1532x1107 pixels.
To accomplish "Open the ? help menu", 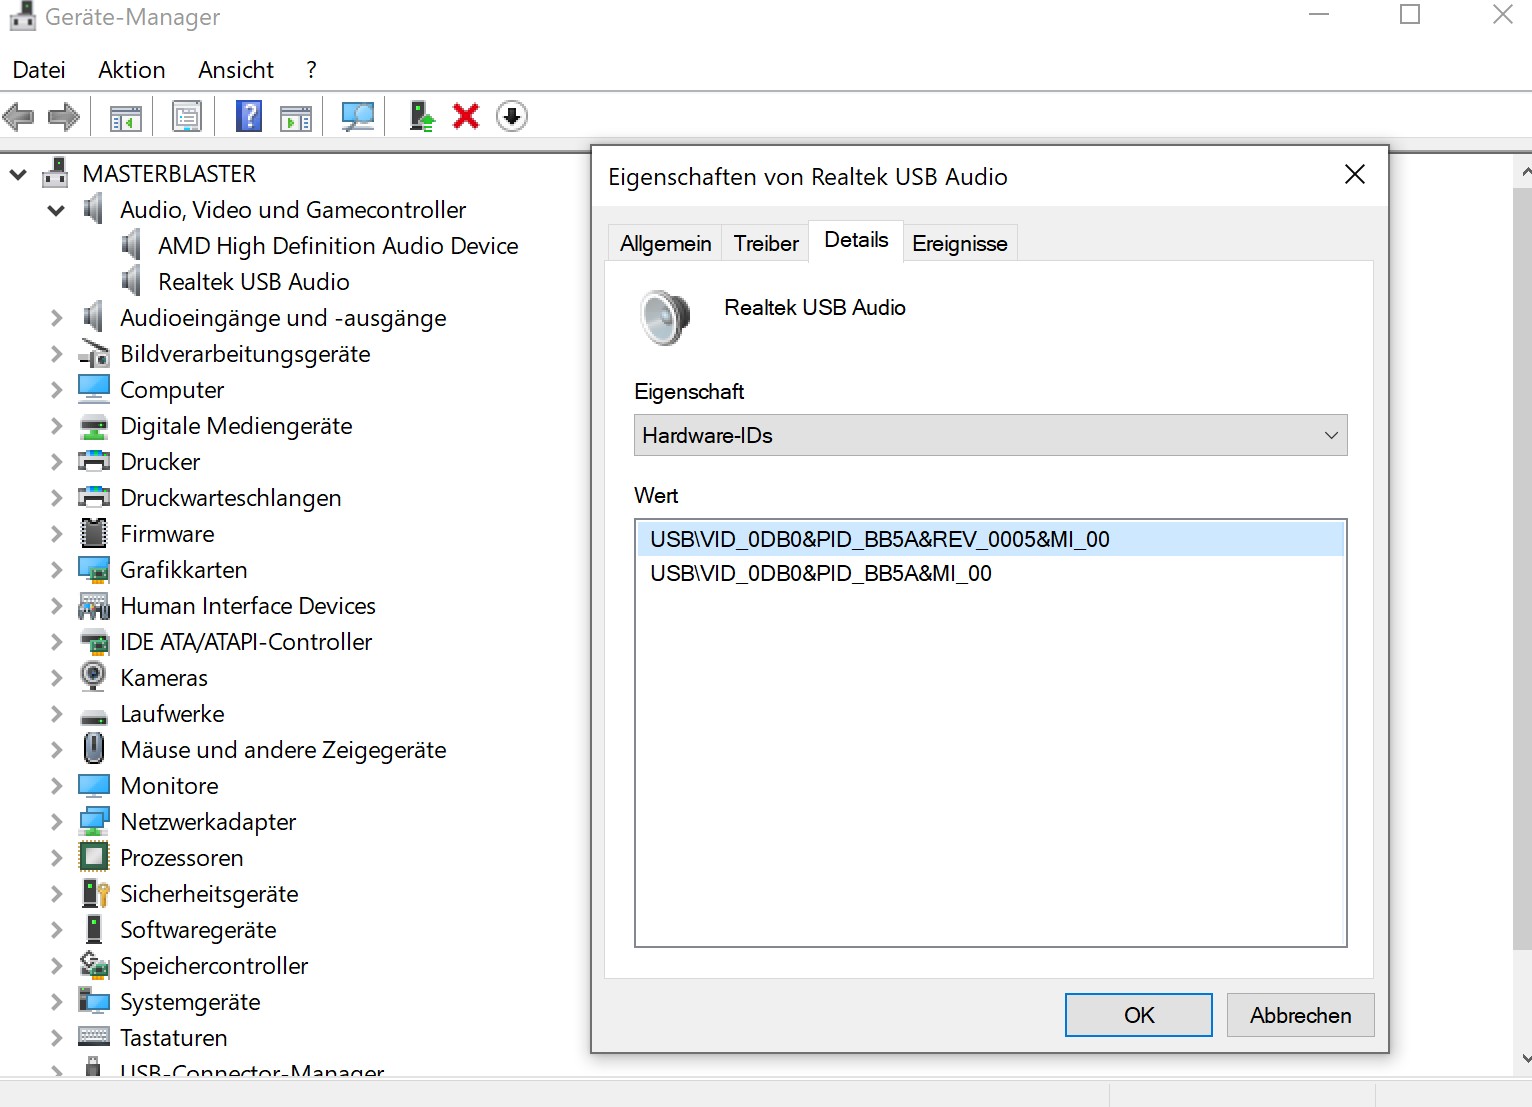I will point(311,70).
